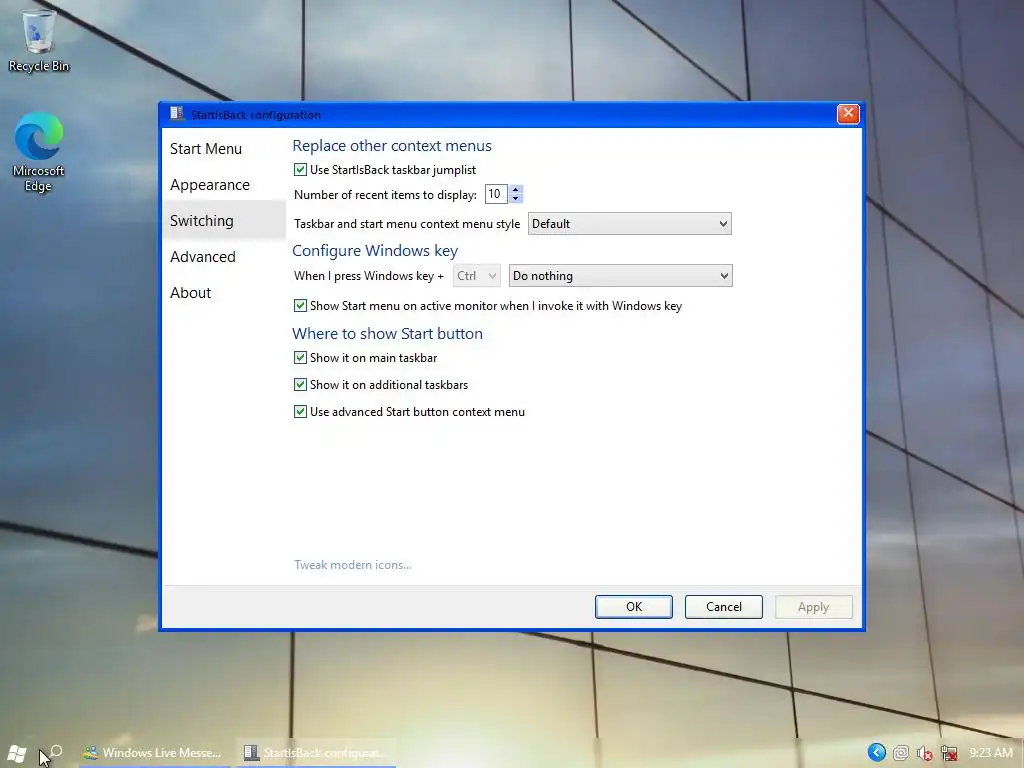Image resolution: width=1024 pixels, height=768 pixels.
Task: Toggle Show Start menu on active monitor
Action: (x=300, y=306)
